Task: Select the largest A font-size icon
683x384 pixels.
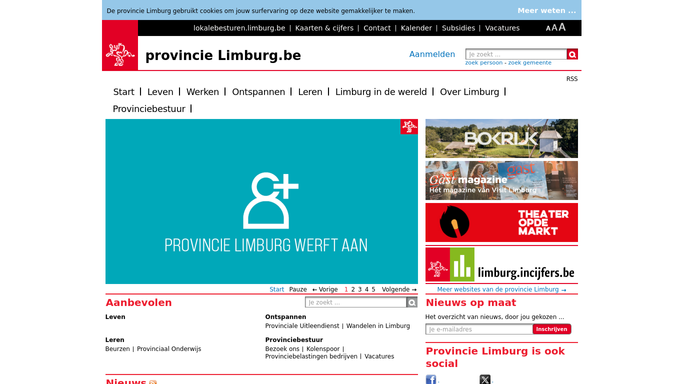Action: point(562,27)
